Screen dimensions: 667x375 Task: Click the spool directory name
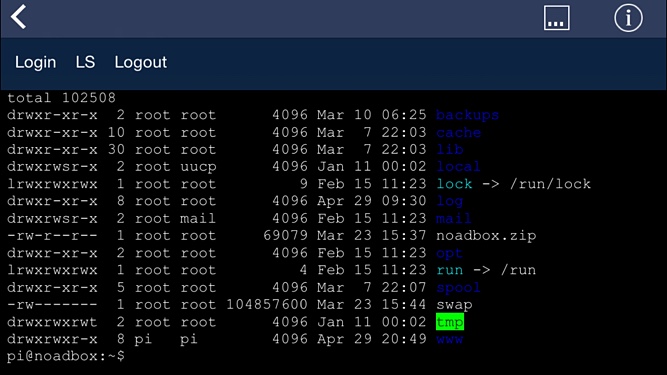(x=459, y=288)
